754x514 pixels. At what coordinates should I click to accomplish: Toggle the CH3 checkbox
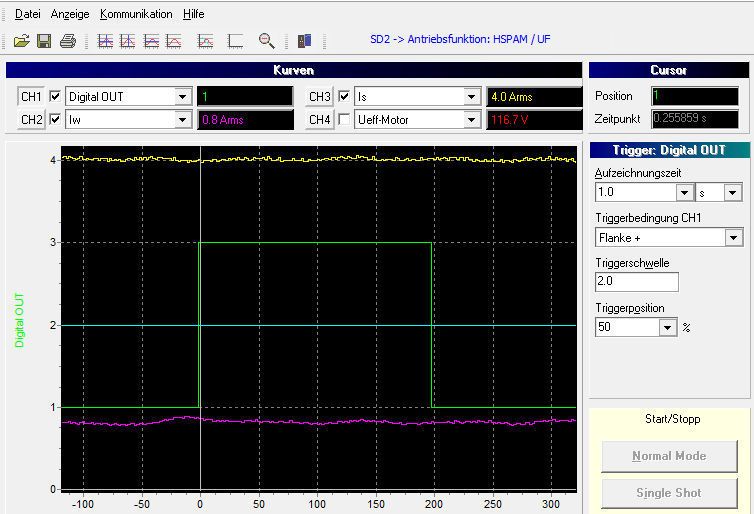pyautogui.click(x=344, y=96)
